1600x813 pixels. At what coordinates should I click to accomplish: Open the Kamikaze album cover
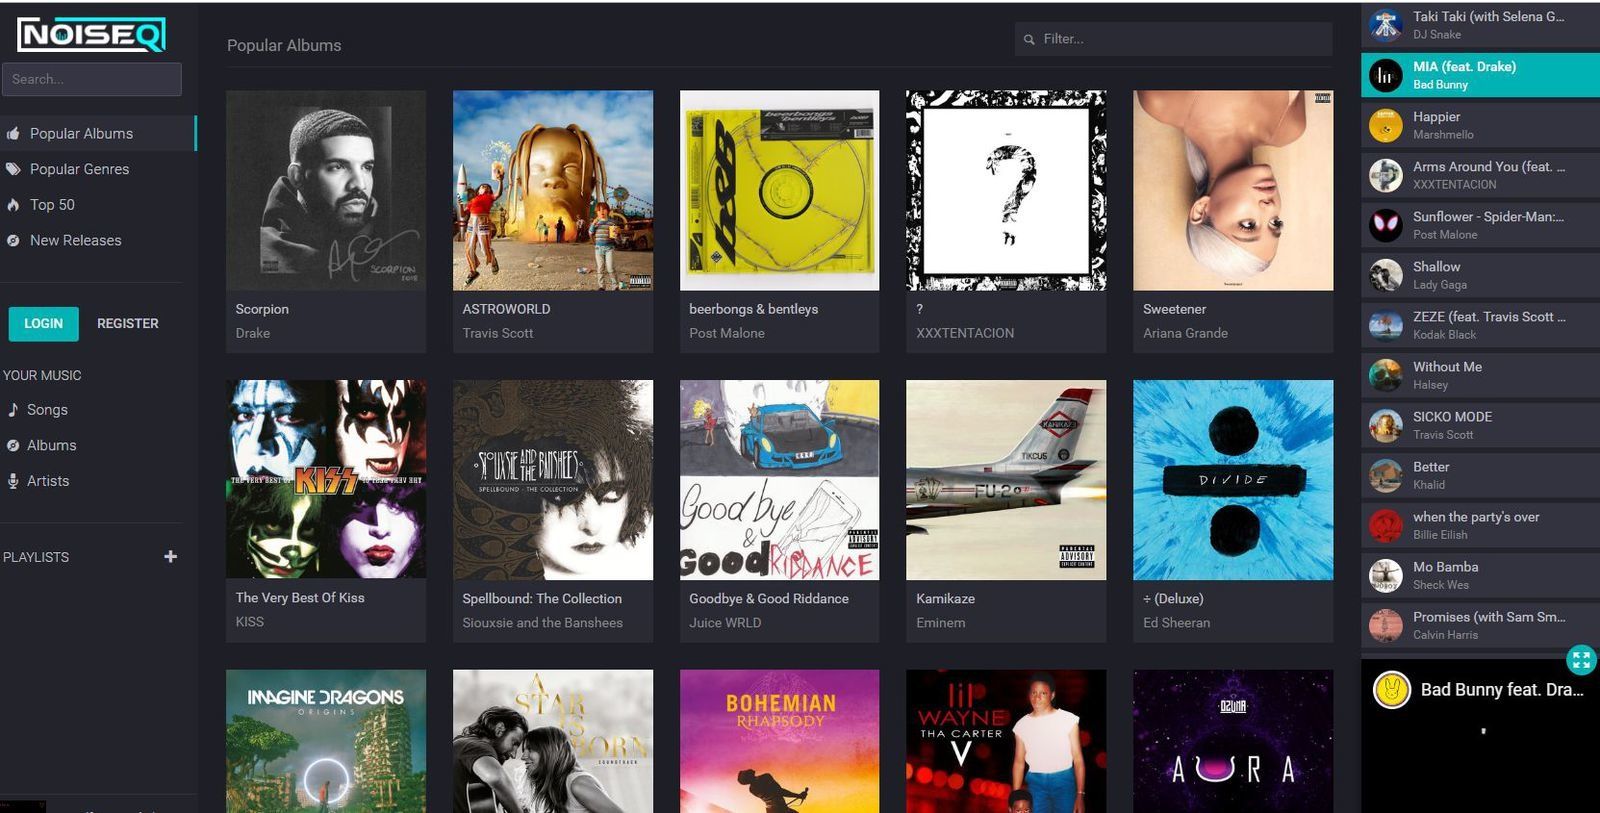pyautogui.click(x=1006, y=479)
